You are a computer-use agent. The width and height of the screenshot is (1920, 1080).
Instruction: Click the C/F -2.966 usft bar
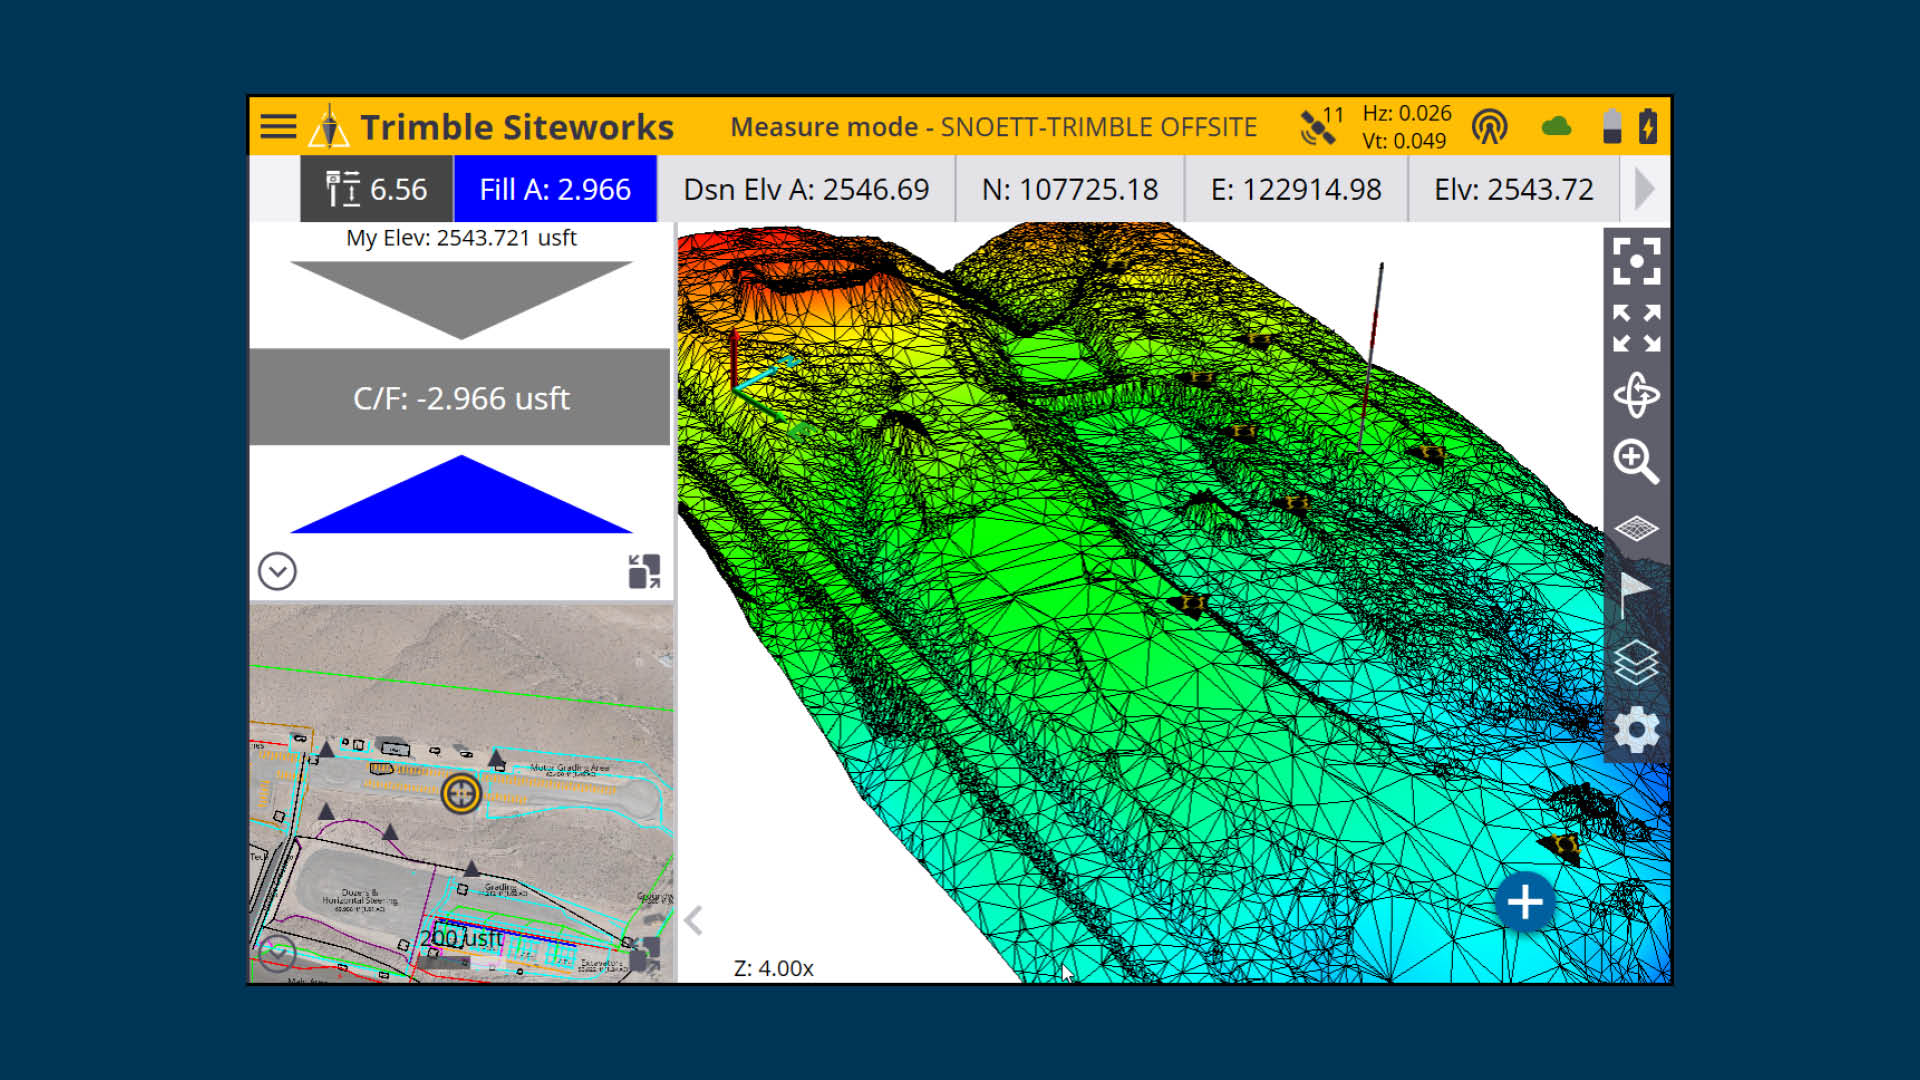tap(460, 398)
